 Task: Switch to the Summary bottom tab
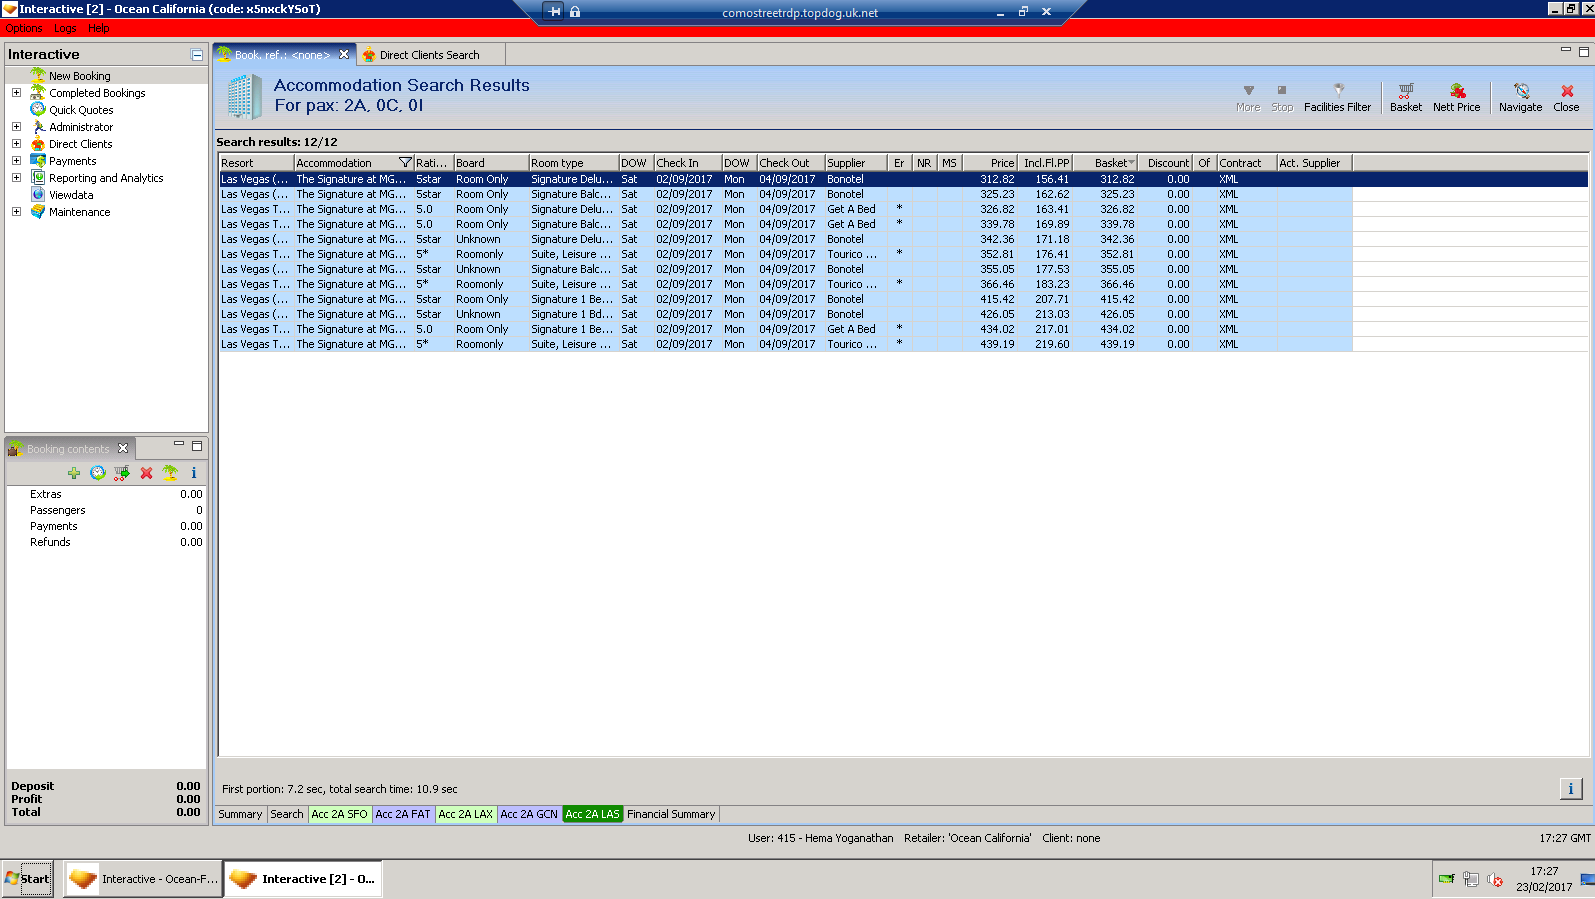(x=240, y=814)
